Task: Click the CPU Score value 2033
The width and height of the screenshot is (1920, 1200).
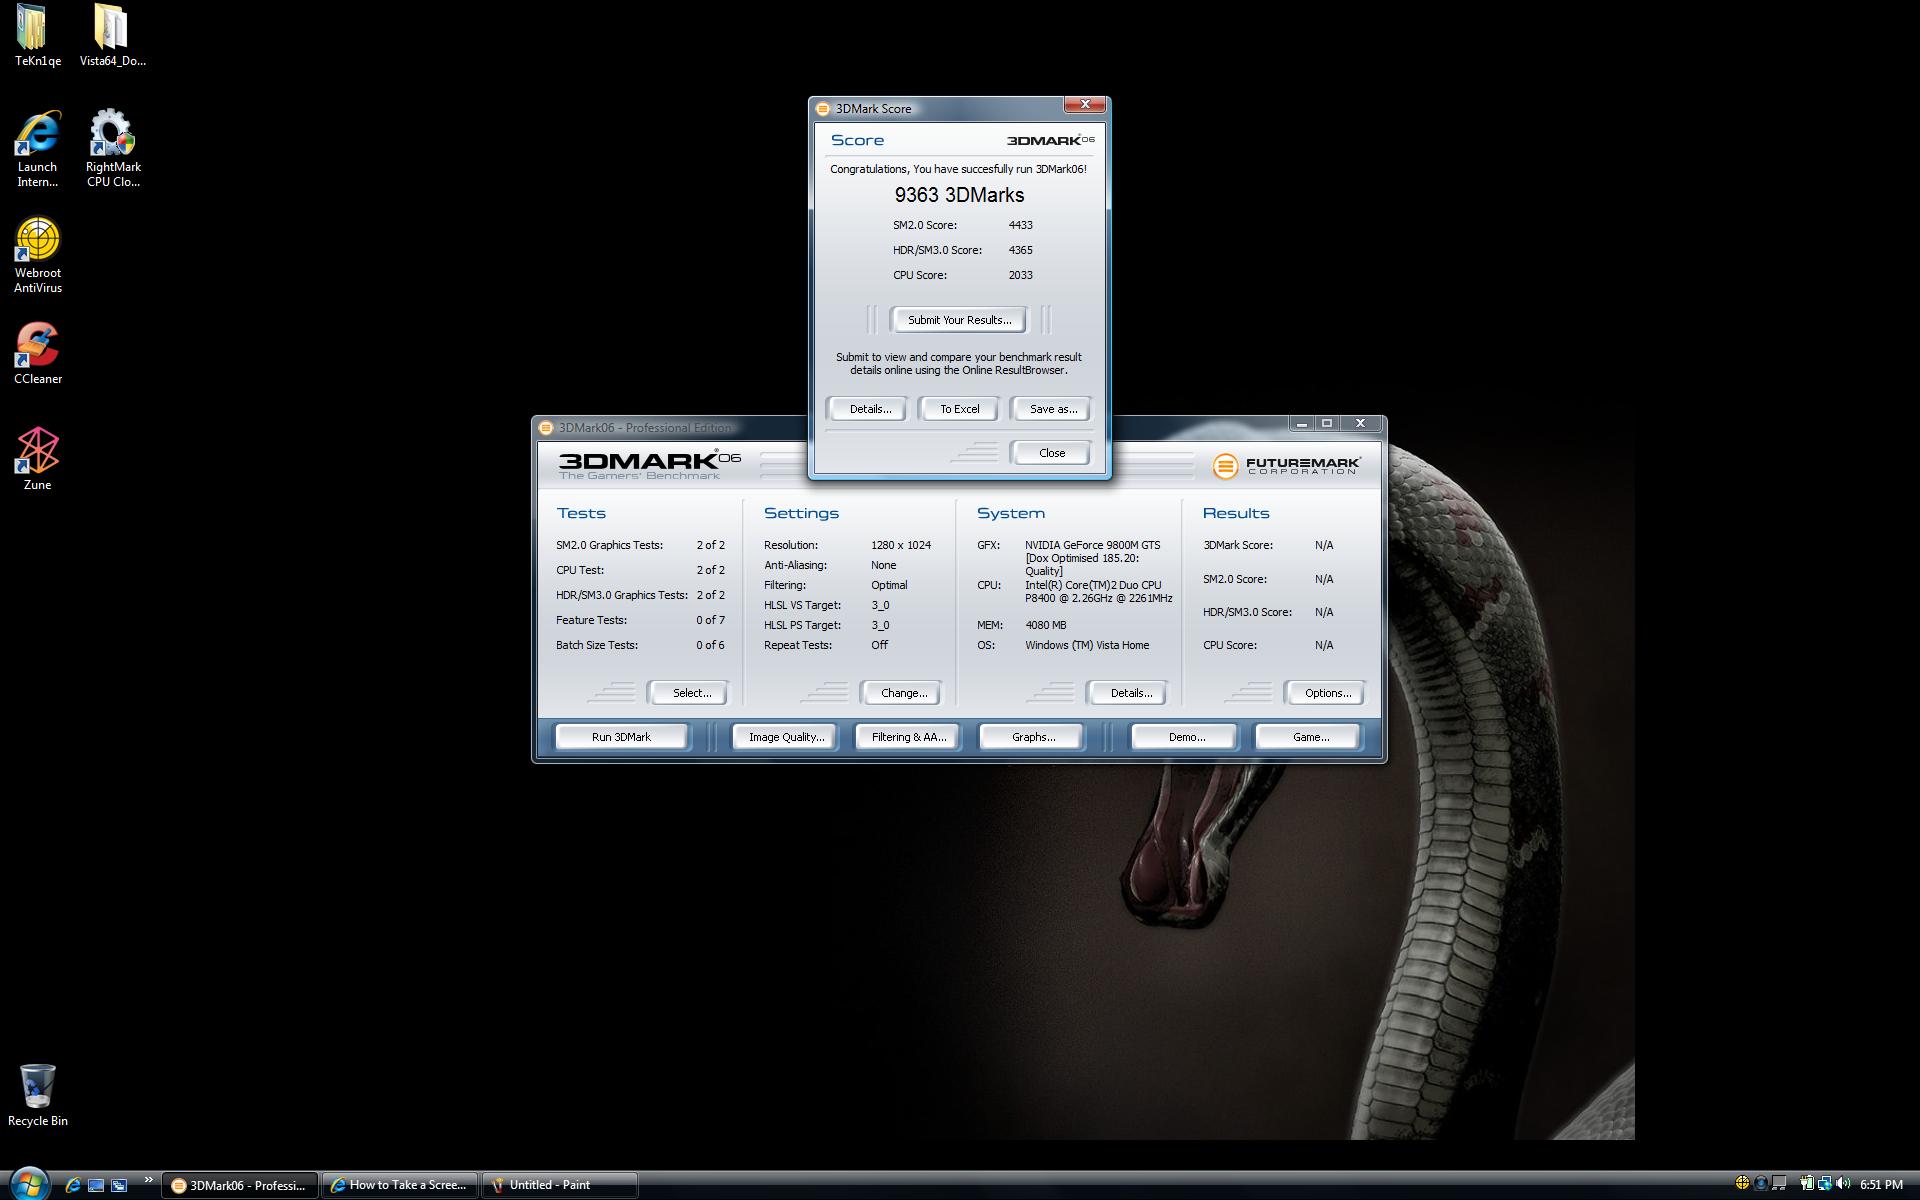Action: [x=1020, y=275]
